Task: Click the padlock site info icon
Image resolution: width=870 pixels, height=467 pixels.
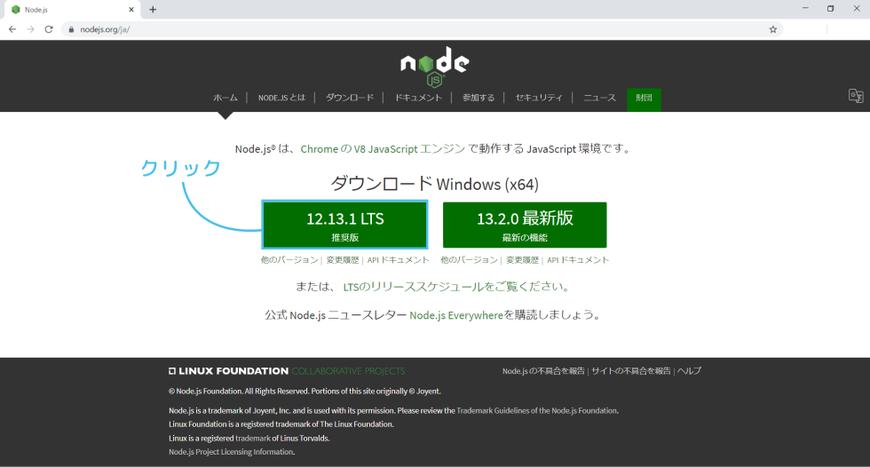Action: 71,29
